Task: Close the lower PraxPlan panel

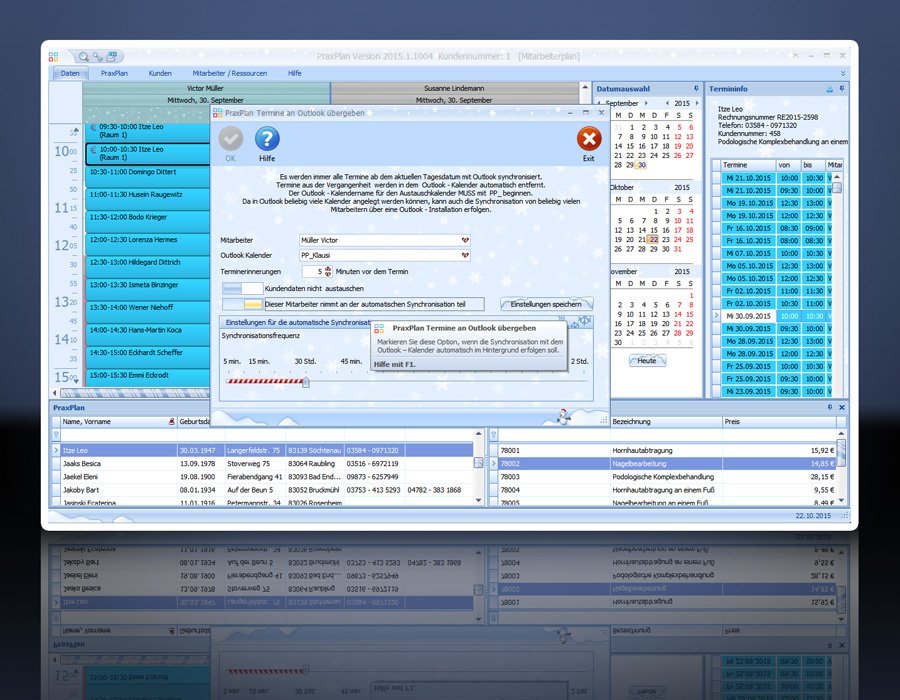Action: click(x=841, y=407)
